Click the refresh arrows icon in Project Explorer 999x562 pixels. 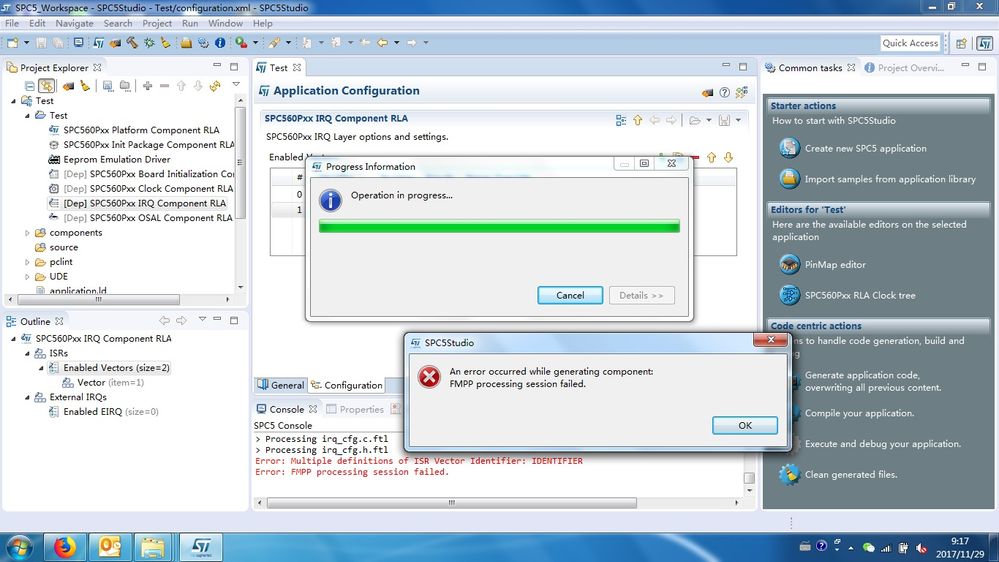point(215,85)
